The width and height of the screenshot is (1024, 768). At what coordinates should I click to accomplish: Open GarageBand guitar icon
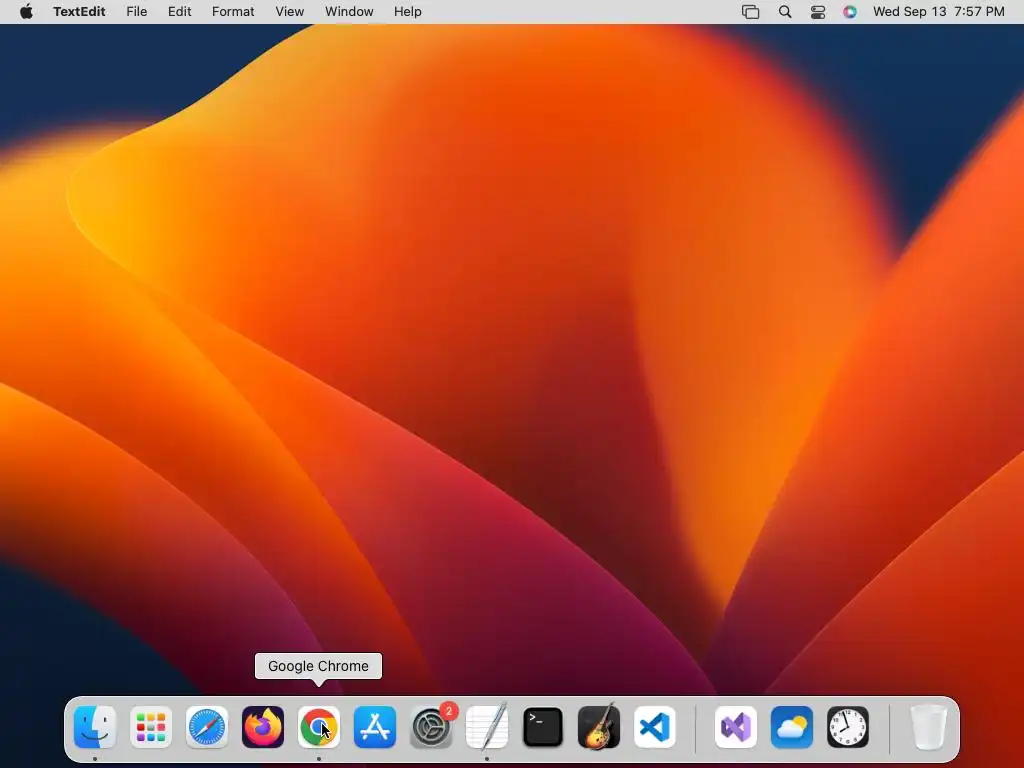click(x=599, y=727)
